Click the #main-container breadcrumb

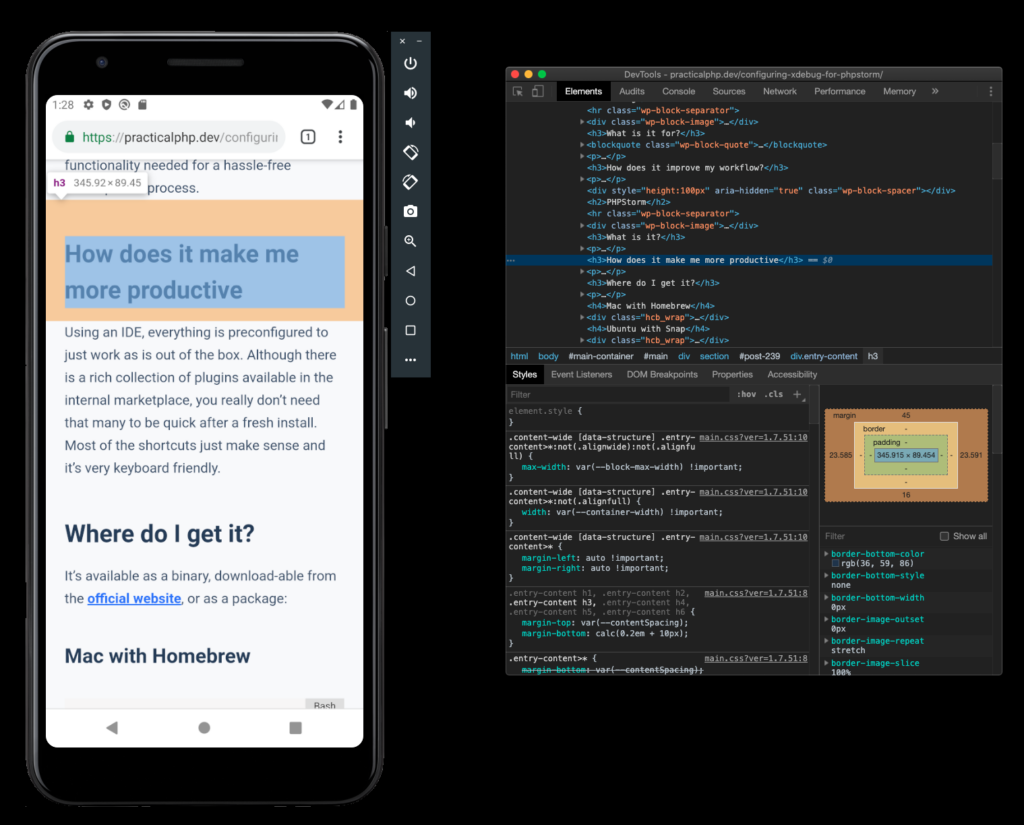tap(601, 356)
